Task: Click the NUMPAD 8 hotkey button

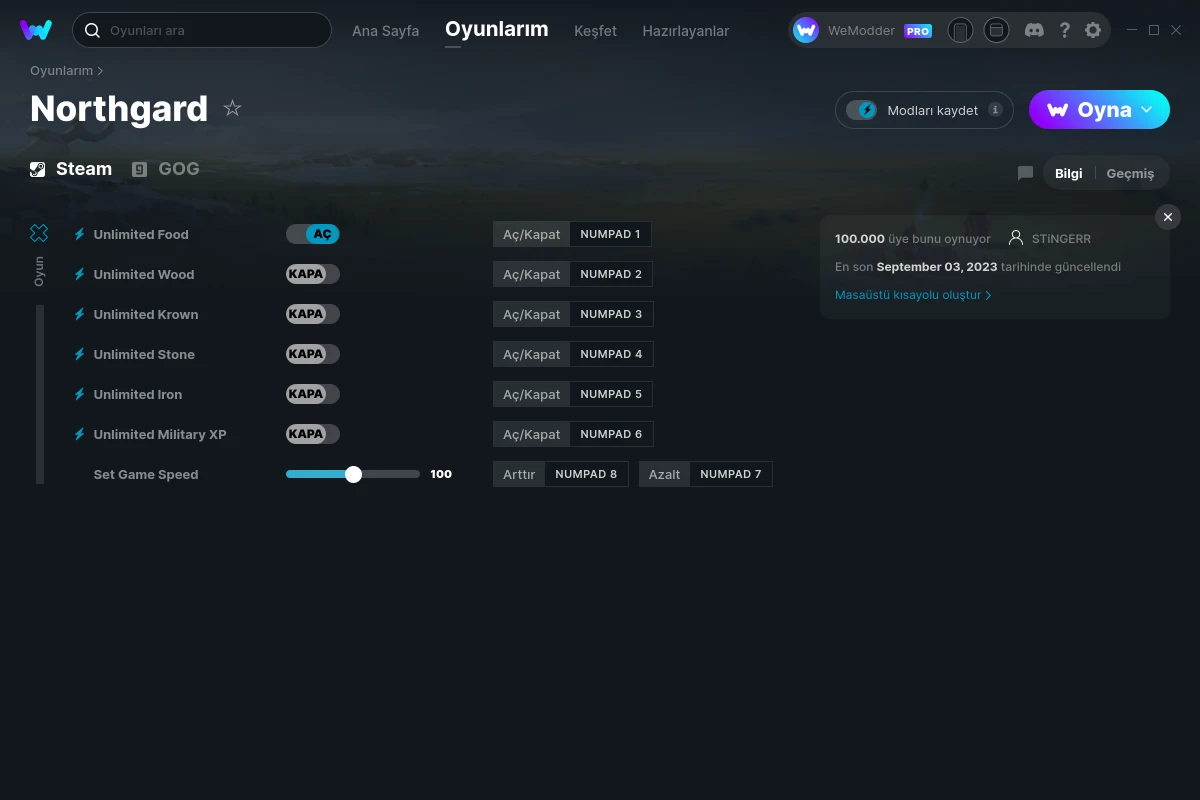Action: coord(586,474)
